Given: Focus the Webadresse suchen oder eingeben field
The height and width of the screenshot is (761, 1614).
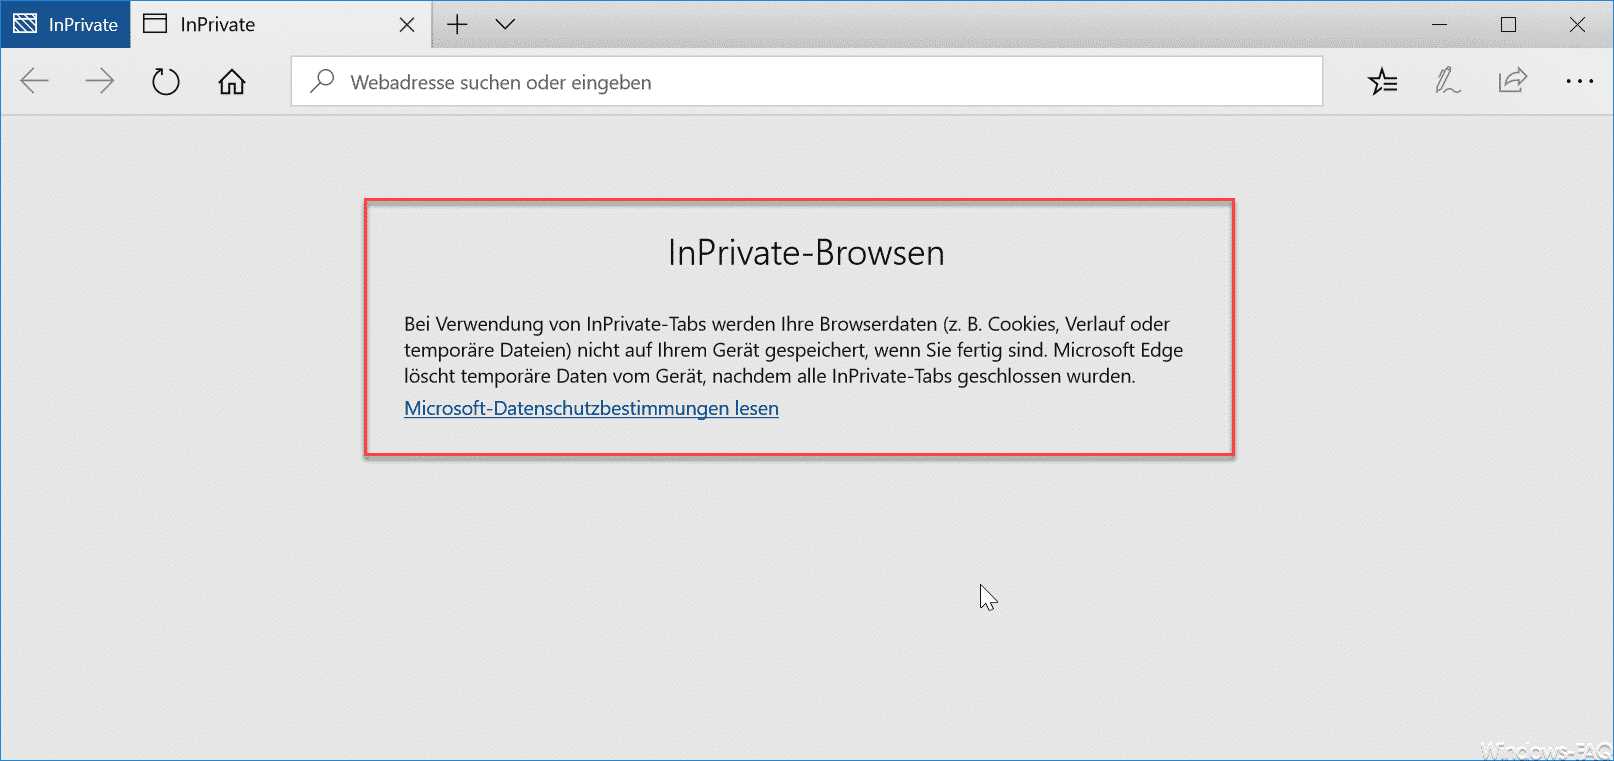Looking at the screenshot, I should click(x=806, y=81).
